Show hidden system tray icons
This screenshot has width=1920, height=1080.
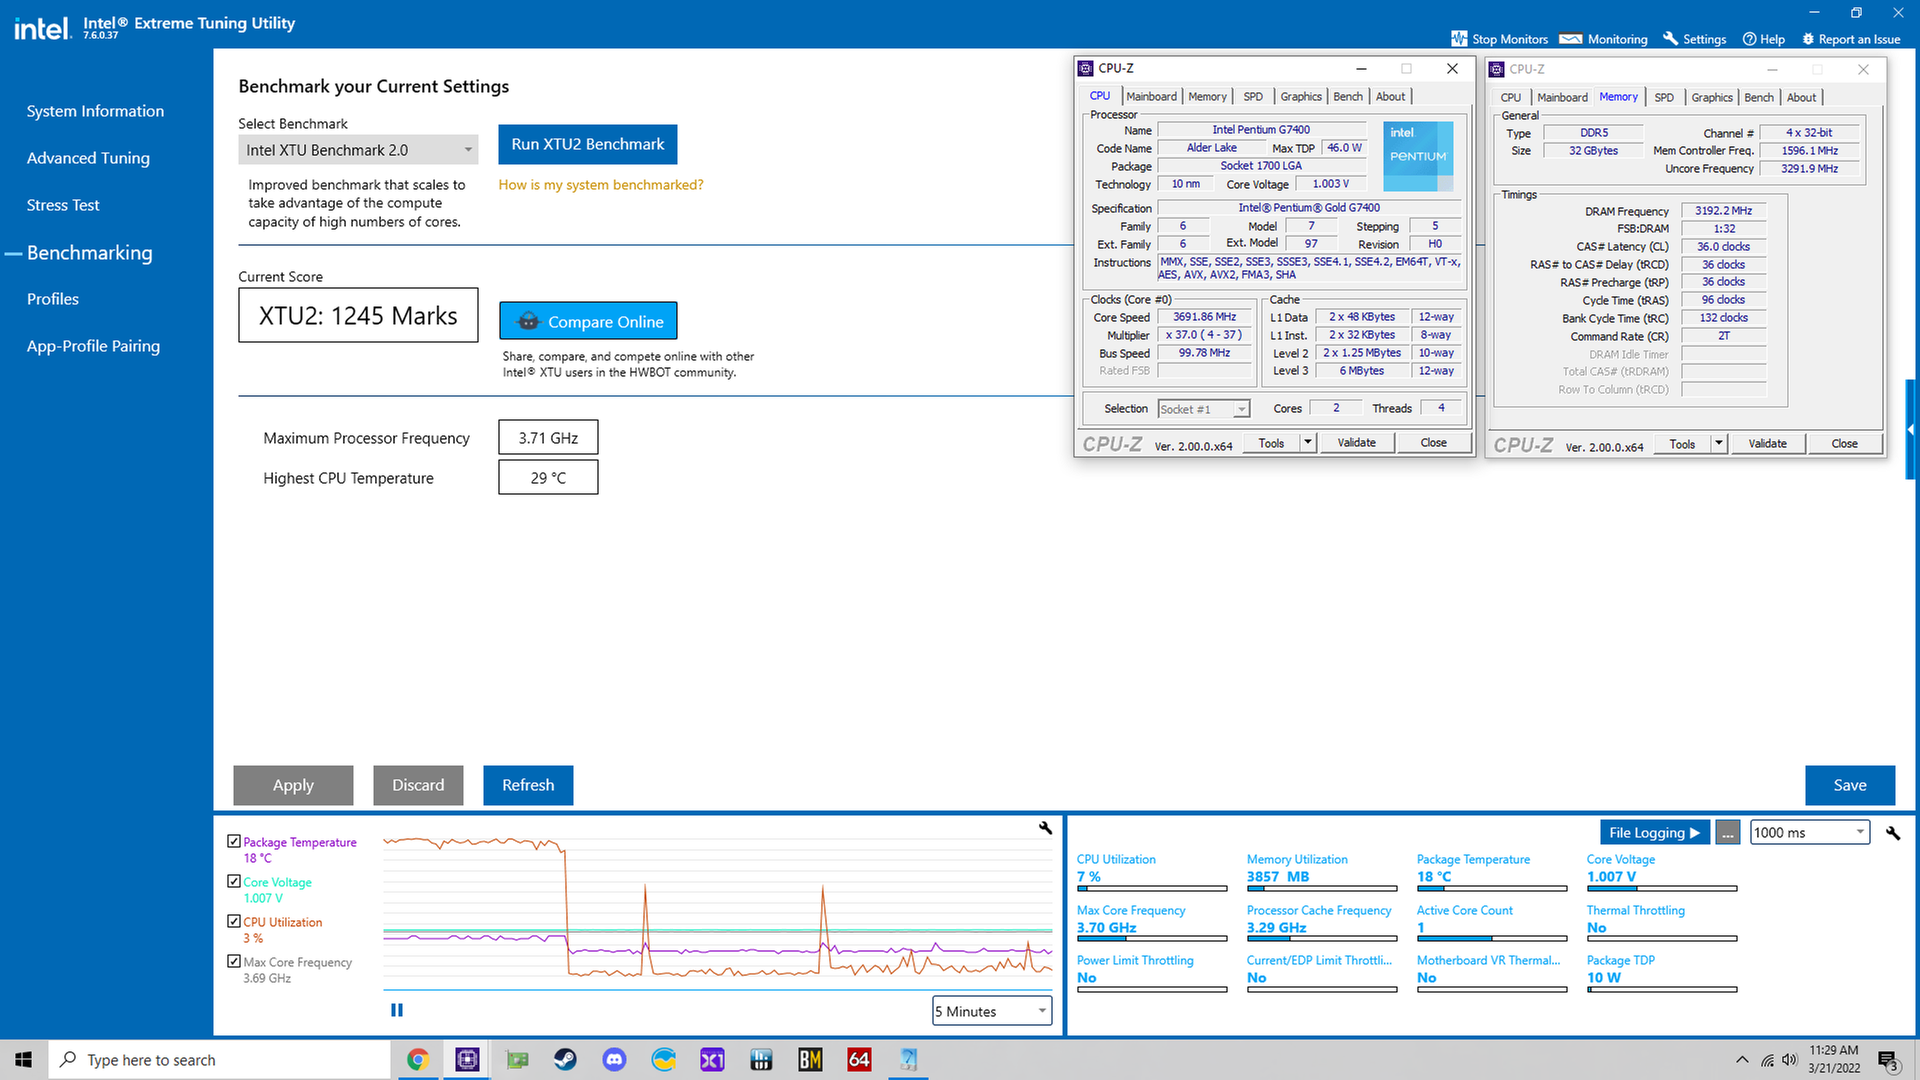(1742, 1060)
